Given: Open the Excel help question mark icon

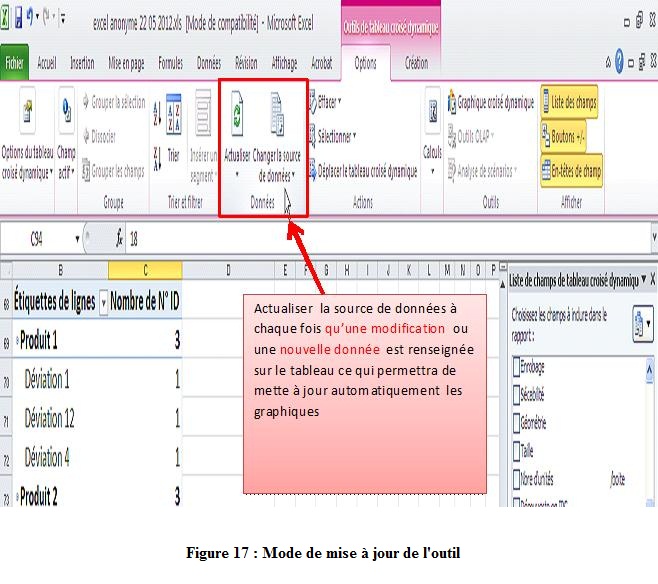Looking at the screenshot, I should (619, 61).
